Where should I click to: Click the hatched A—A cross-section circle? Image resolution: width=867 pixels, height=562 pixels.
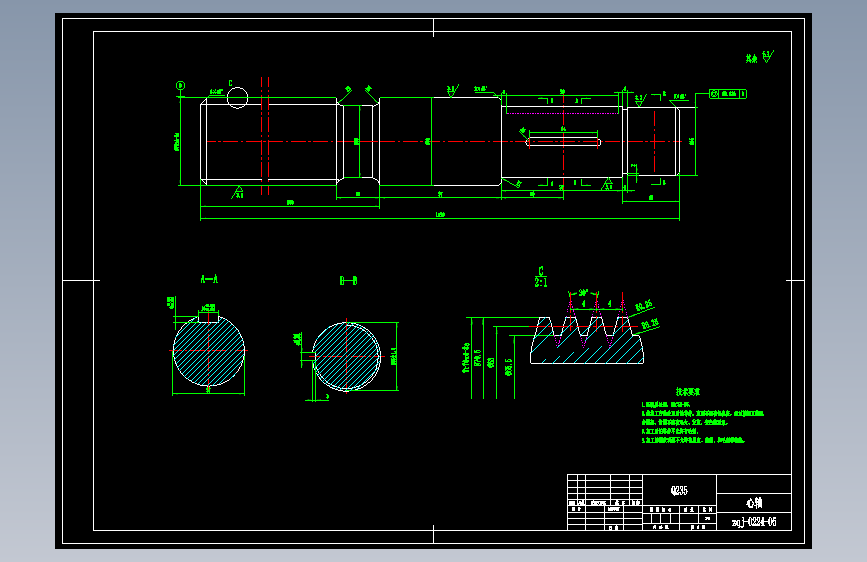click(x=209, y=350)
